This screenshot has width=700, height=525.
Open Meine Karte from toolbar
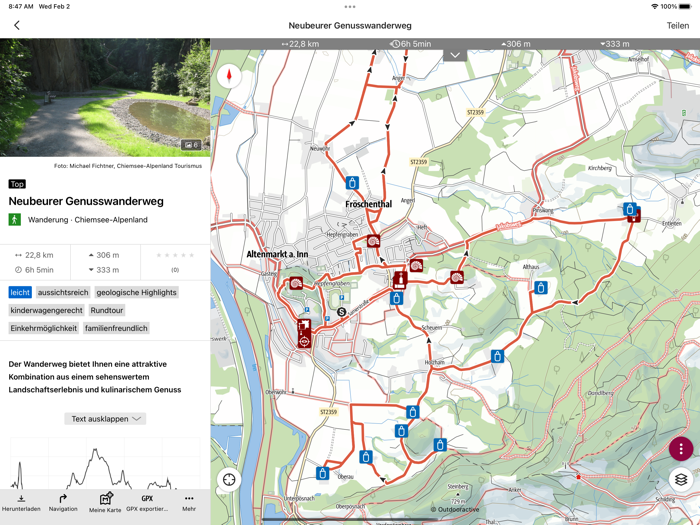coord(105,503)
